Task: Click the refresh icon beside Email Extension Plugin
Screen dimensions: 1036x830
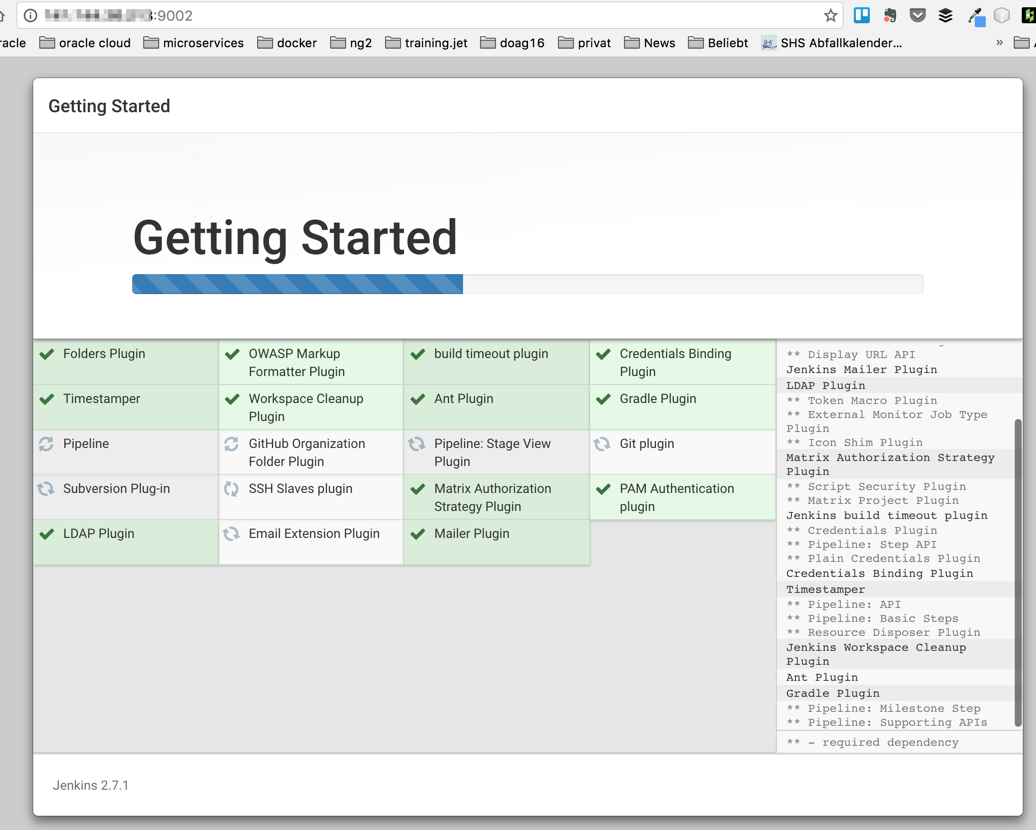Action: point(231,534)
